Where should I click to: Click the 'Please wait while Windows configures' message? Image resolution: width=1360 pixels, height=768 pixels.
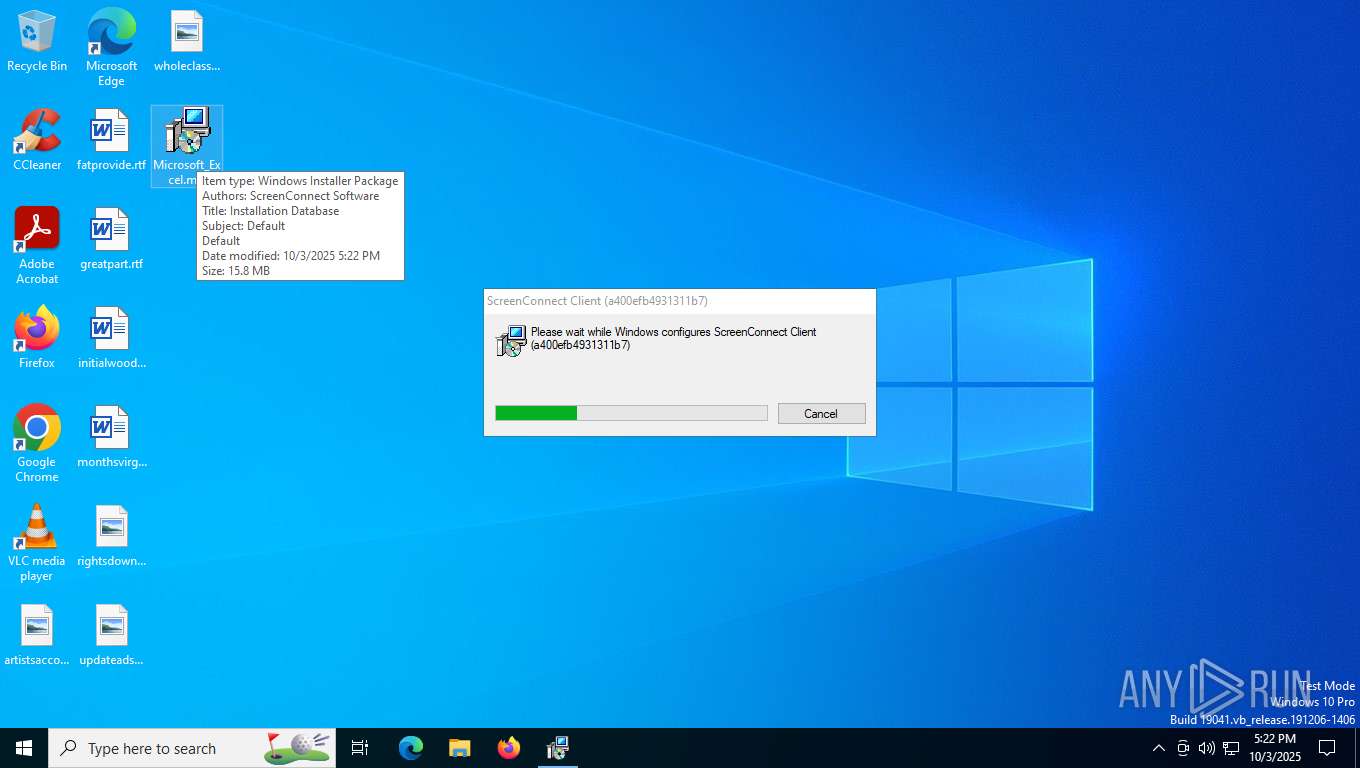pos(674,338)
